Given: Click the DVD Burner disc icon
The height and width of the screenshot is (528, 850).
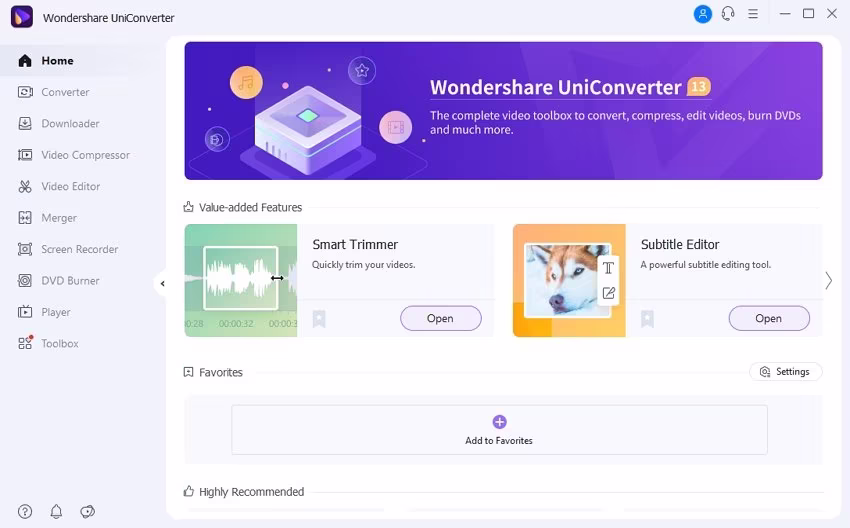Looking at the screenshot, I should coord(25,281).
